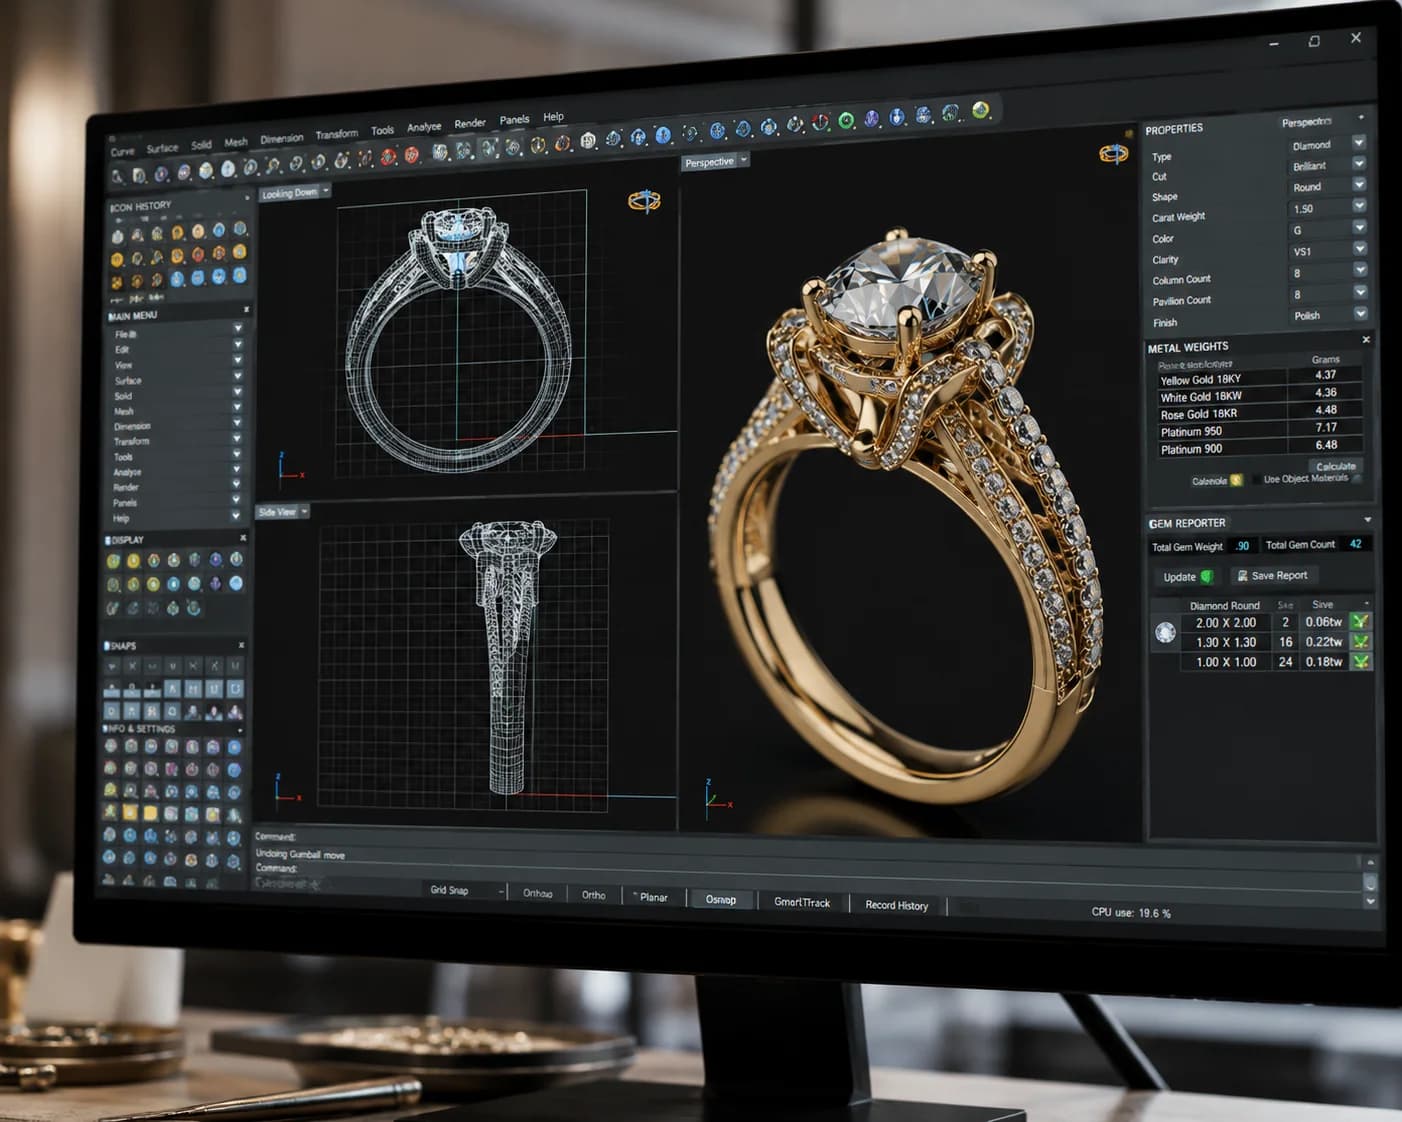Collapse the Gem Reporter panel arrow

[x=1367, y=520]
